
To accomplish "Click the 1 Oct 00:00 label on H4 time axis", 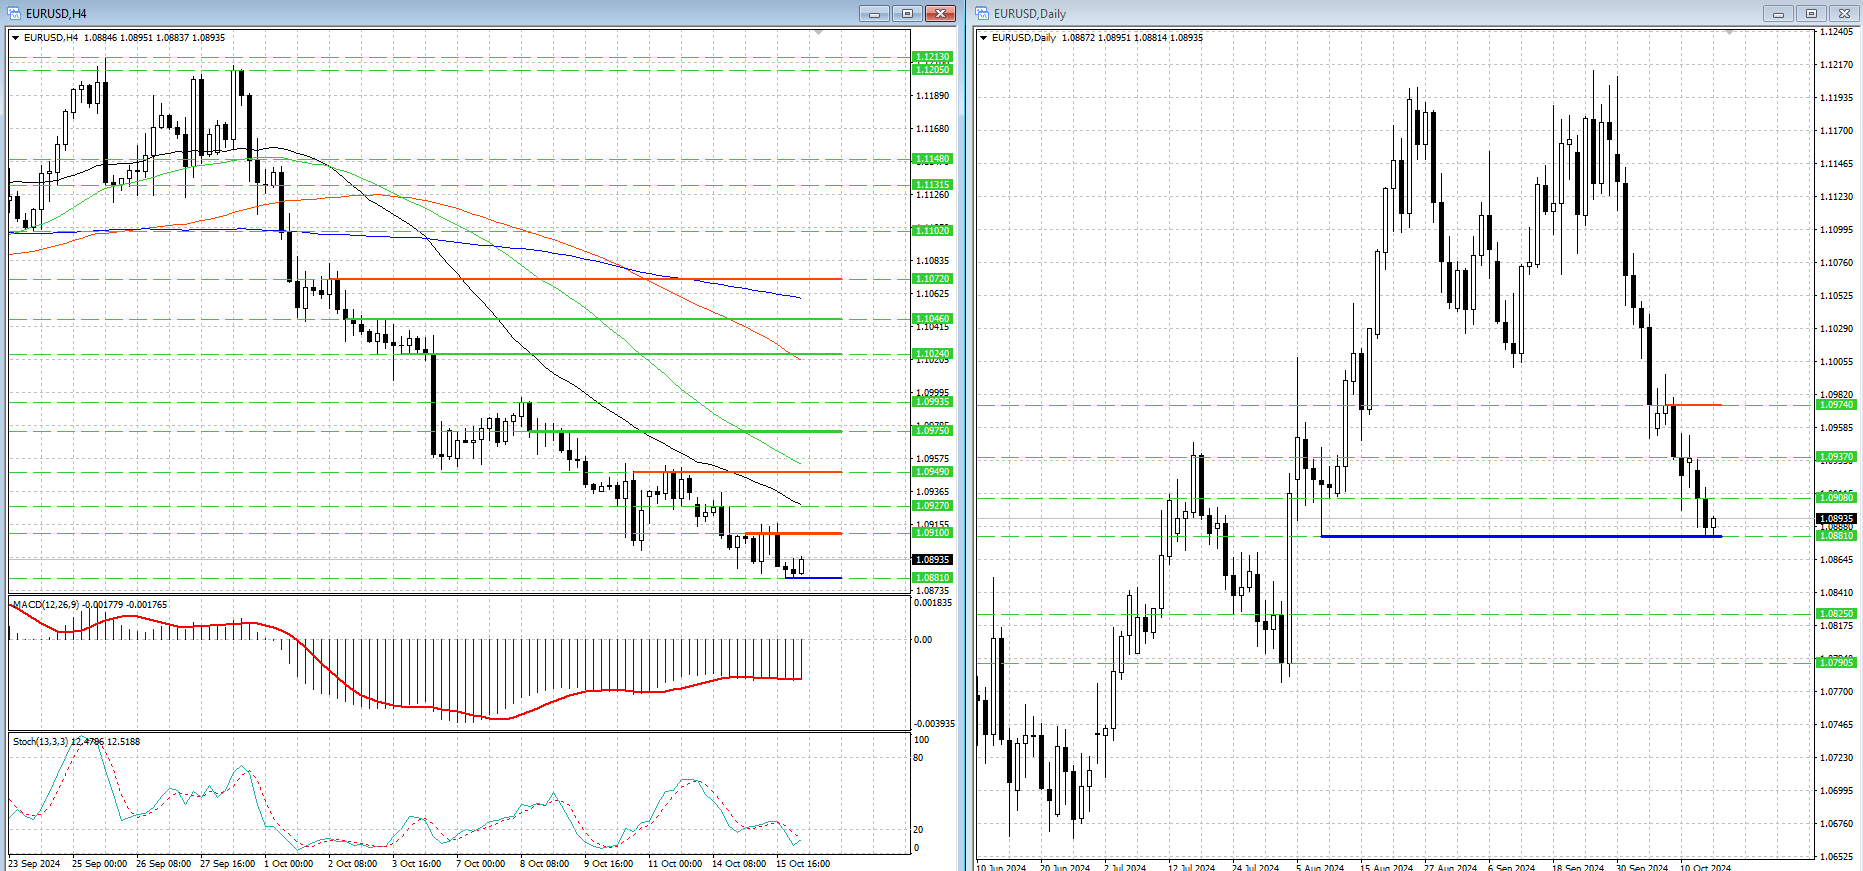I will [289, 863].
